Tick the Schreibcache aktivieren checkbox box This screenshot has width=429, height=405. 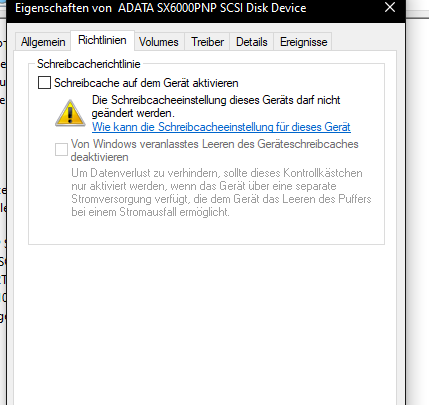pos(44,83)
